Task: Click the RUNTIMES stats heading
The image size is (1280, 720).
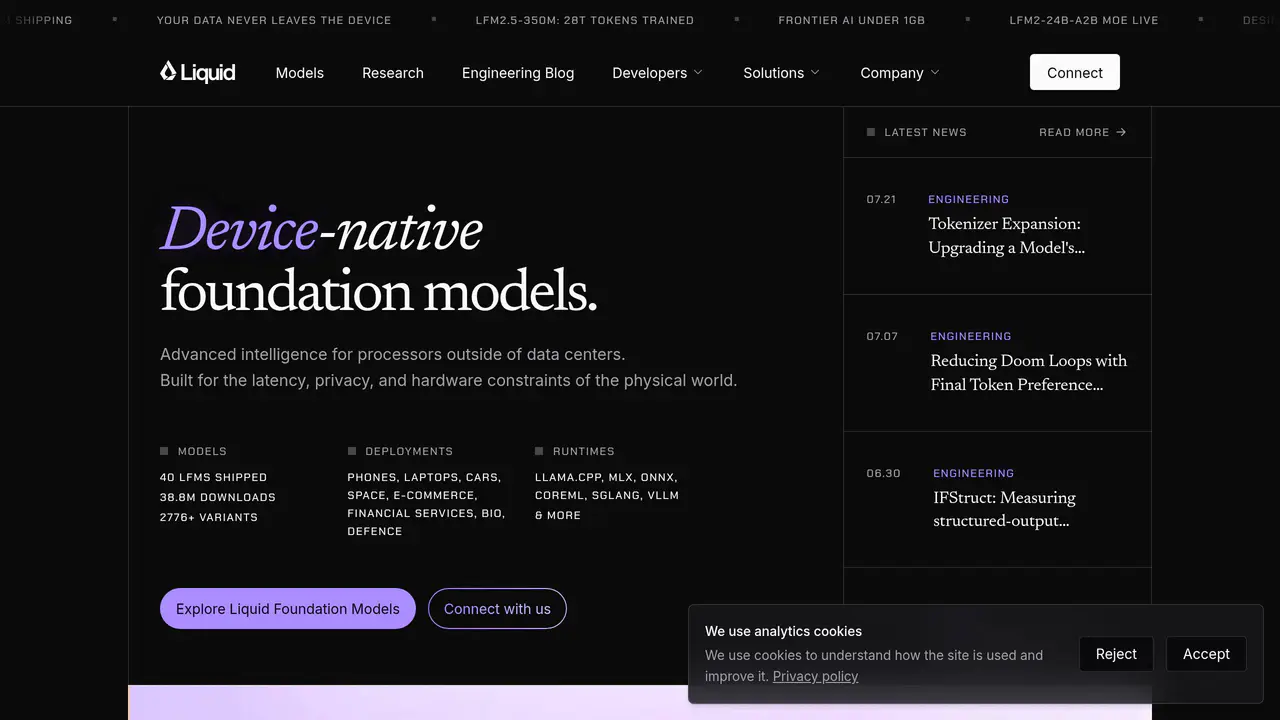Action: pos(584,451)
